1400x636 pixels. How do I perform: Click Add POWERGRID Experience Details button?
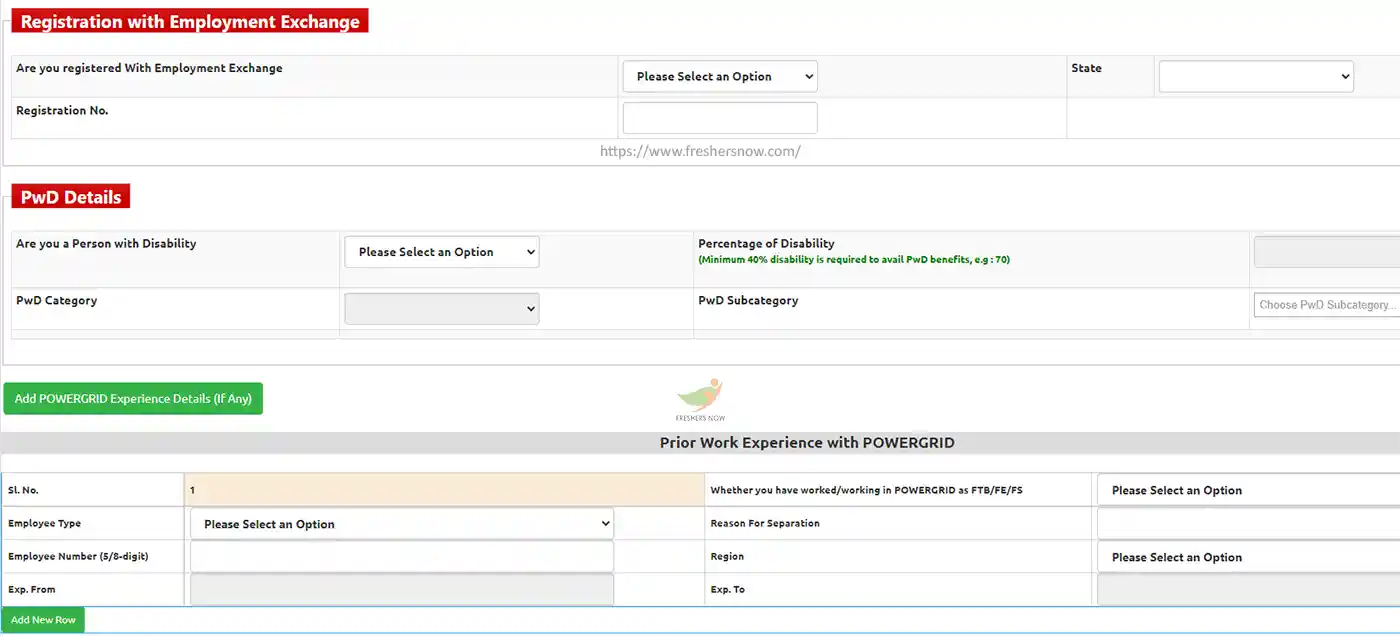[x=133, y=398]
